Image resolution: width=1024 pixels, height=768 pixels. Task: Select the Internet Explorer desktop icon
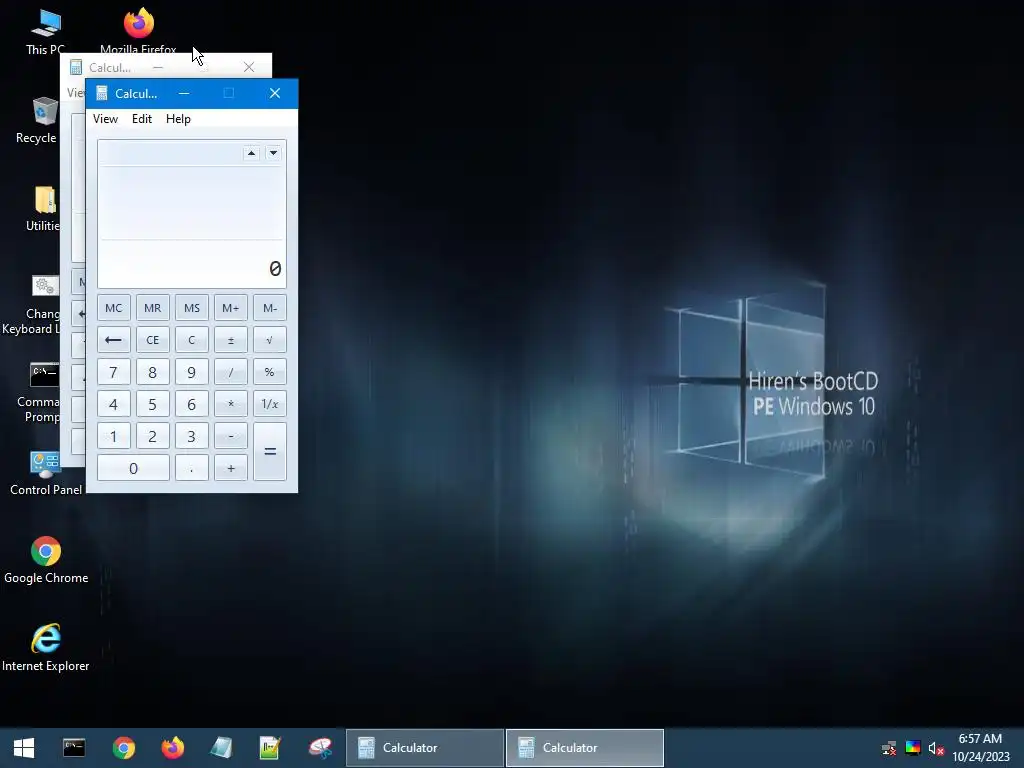[46, 648]
